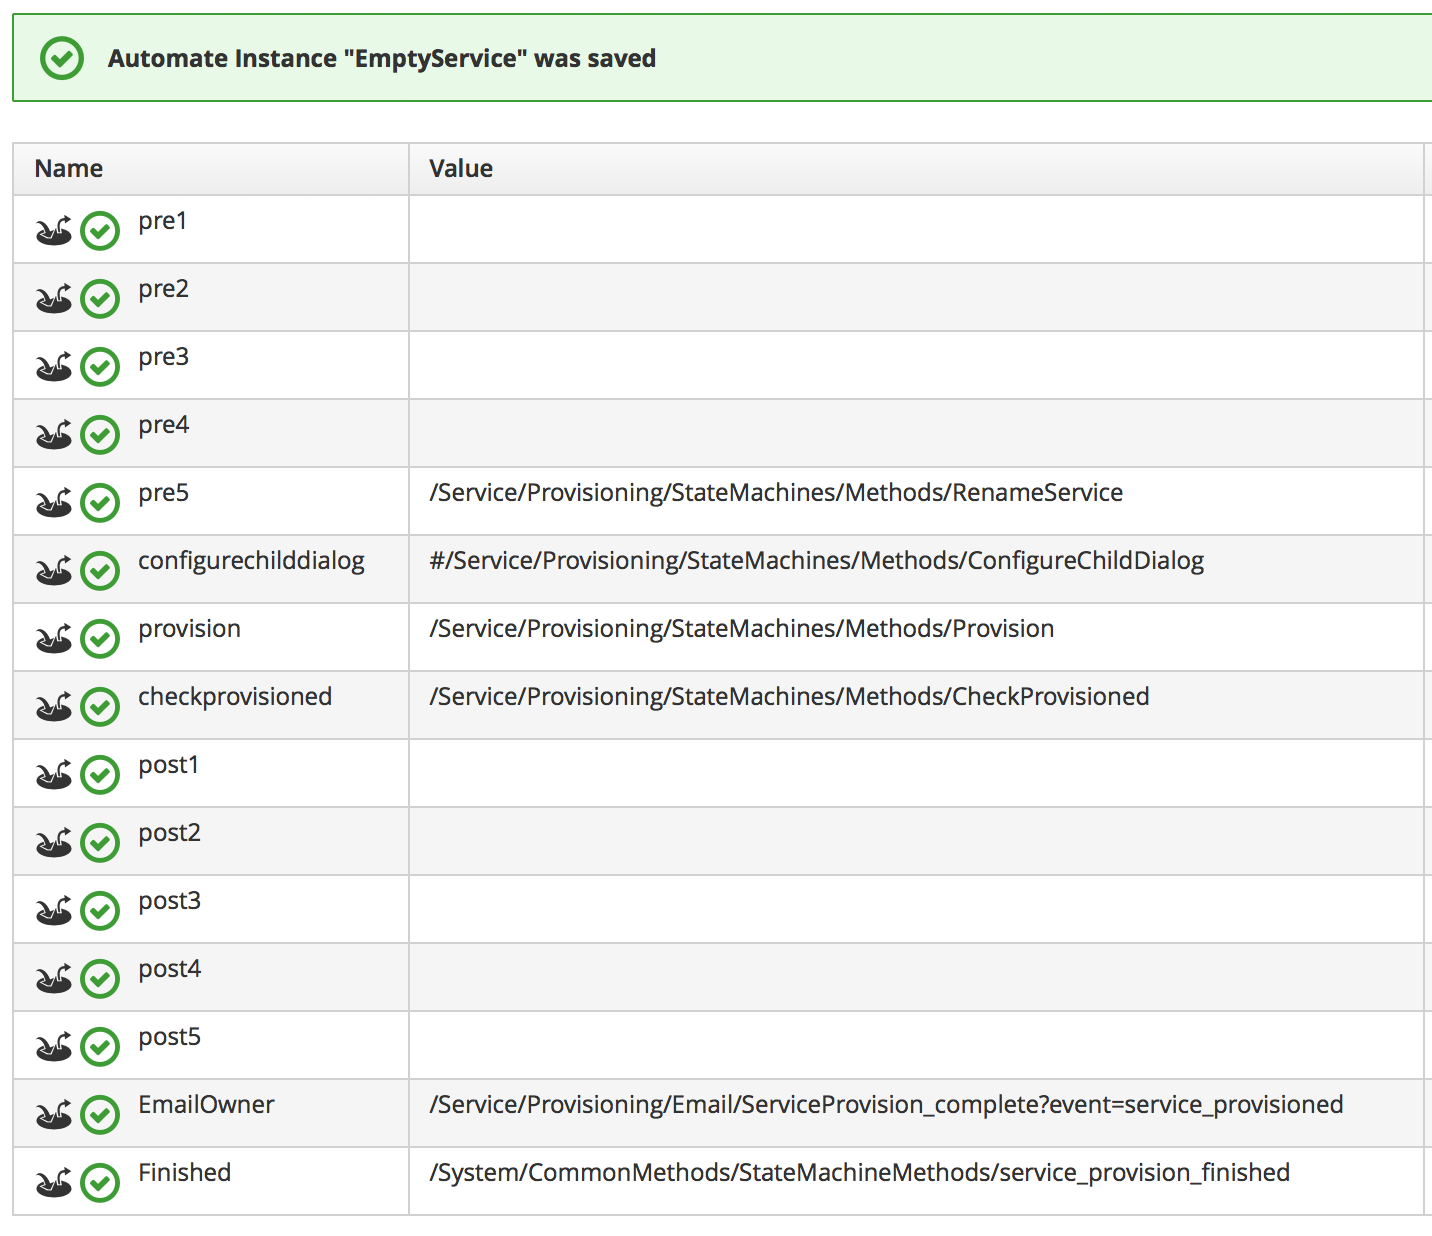Click the Value column header

(461, 169)
